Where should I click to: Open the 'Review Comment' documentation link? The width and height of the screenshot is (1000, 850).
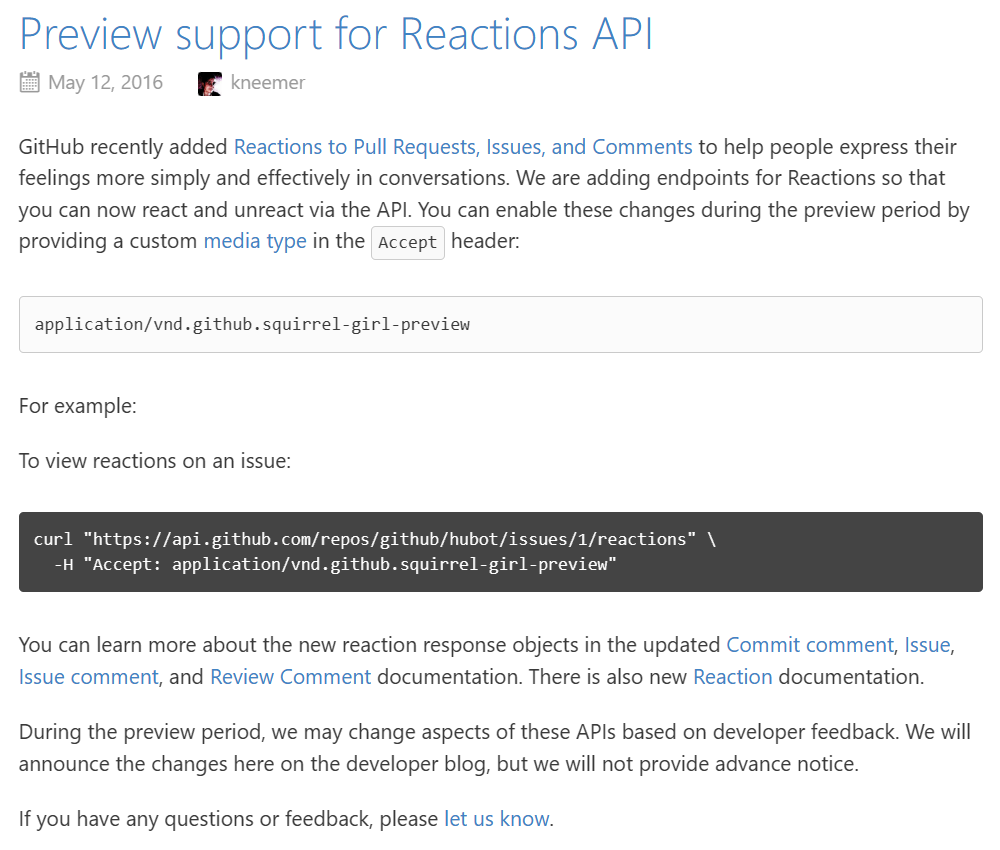point(290,677)
